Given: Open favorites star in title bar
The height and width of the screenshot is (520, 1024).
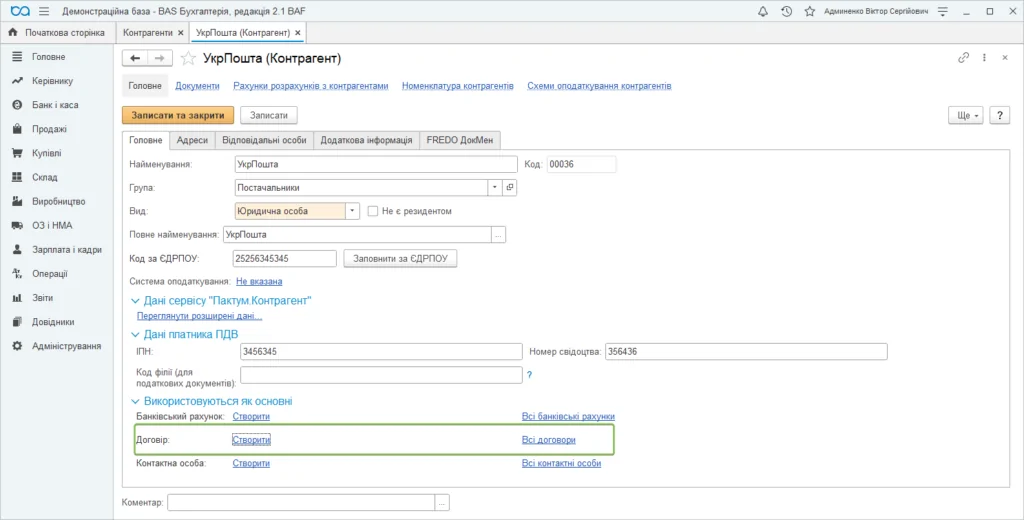Looking at the screenshot, I should coord(810,11).
